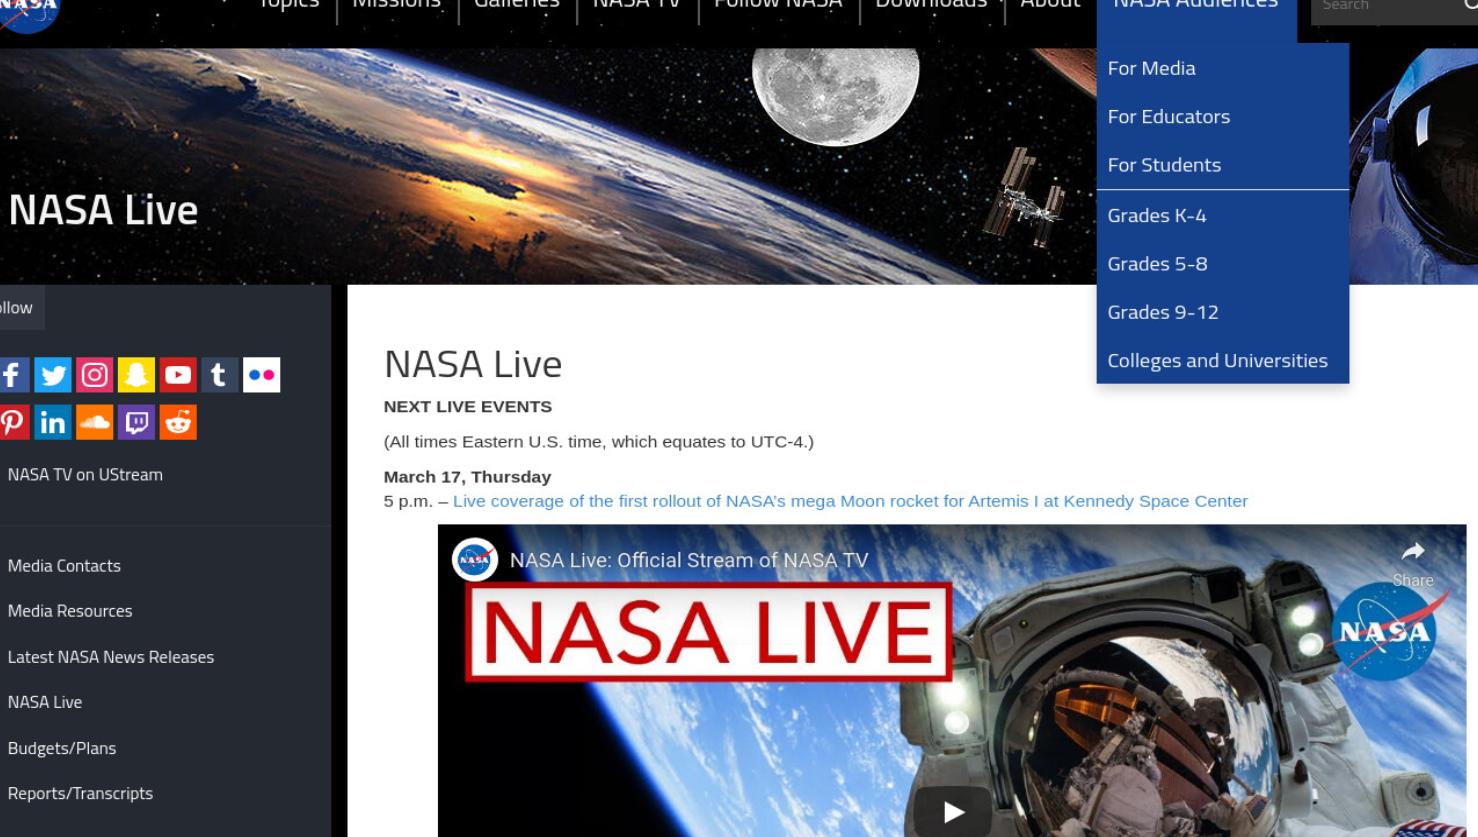The width and height of the screenshot is (1478, 837).
Task: Click the NASA Live page heading
Action: [473, 364]
